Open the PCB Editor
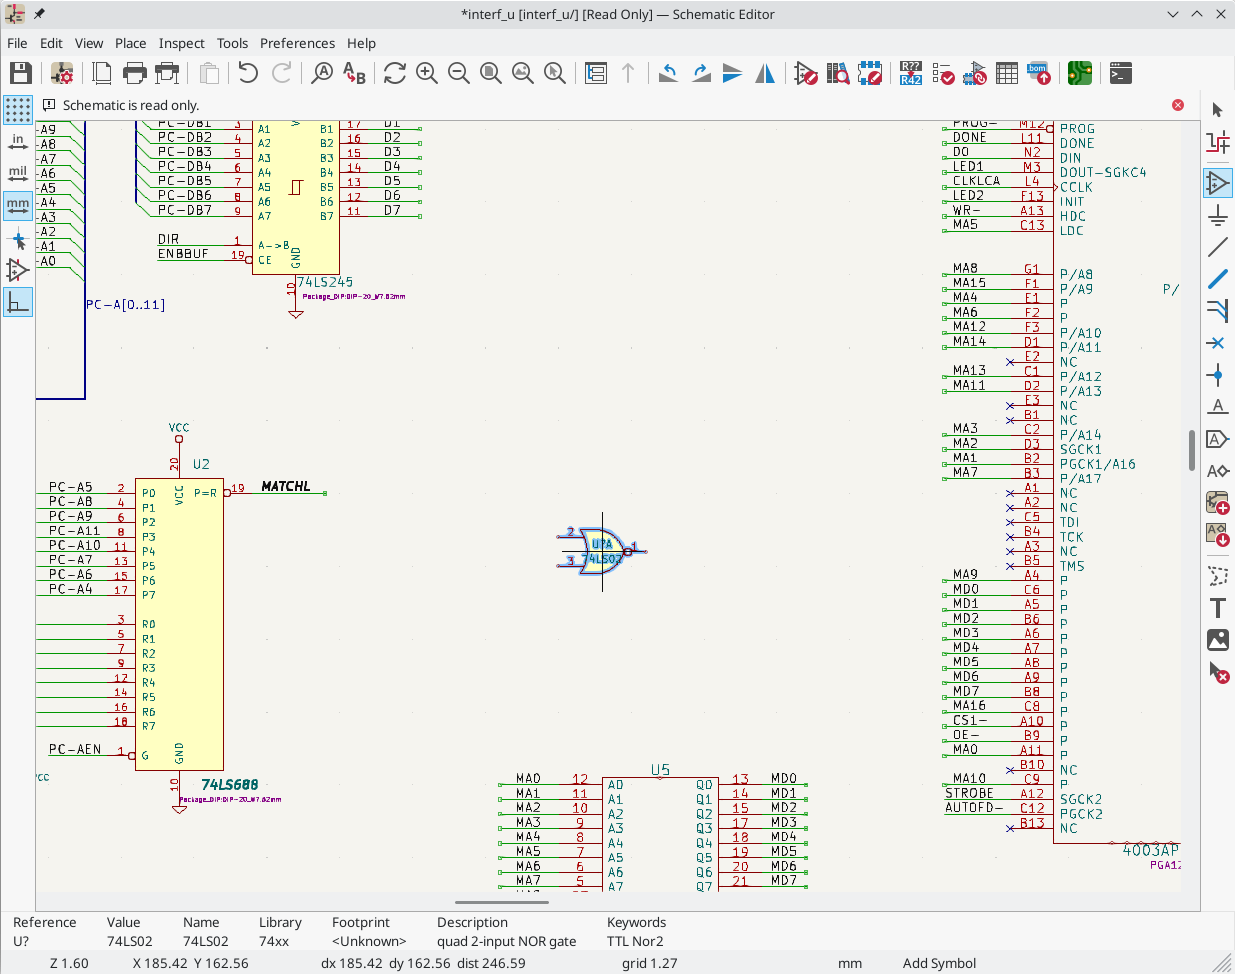Screen dimensions: 1235x974 pyautogui.click(x=1080, y=73)
